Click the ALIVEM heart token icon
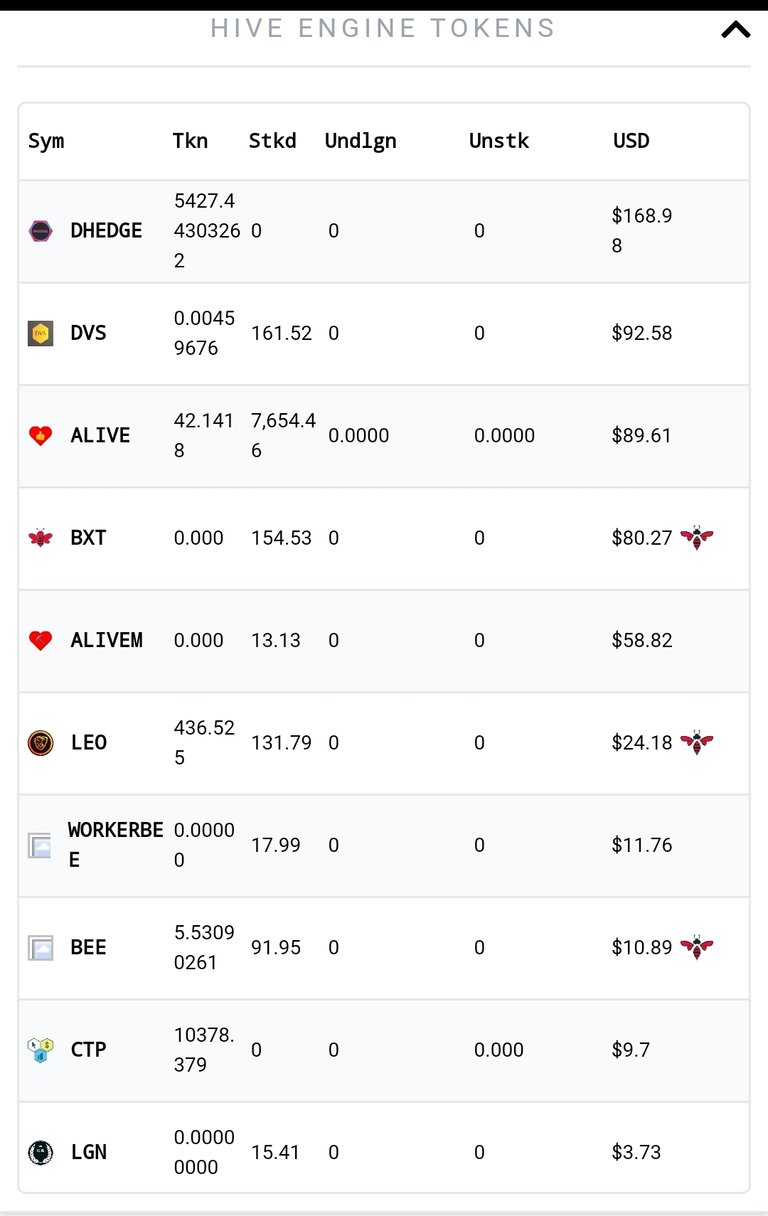This screenshot has width=768, height=1216. (x=40, y=641)
